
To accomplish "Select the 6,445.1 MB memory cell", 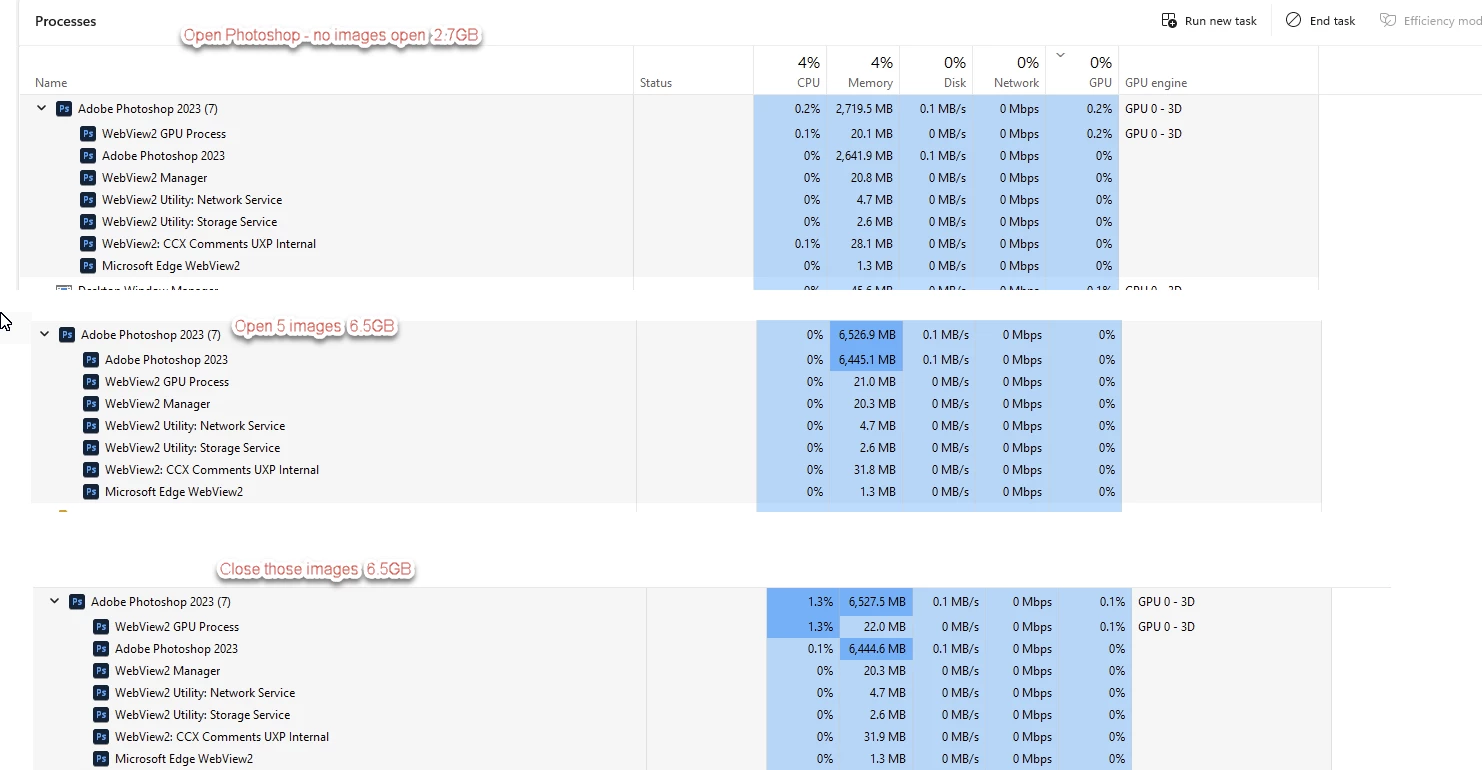I will (866, 360).
